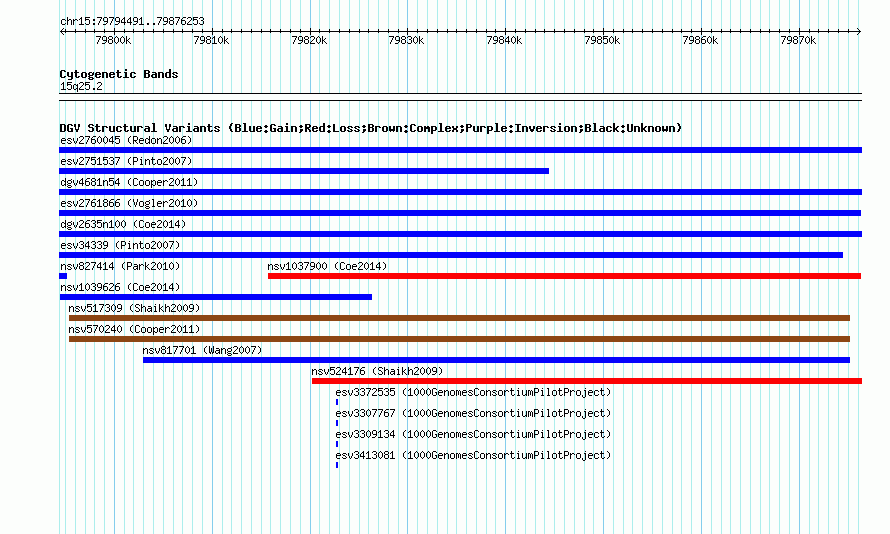Click the esv2760045 (Redon2006) blue gain bar
The height and width of the screenshot is (534, 890).
(460, 150)
